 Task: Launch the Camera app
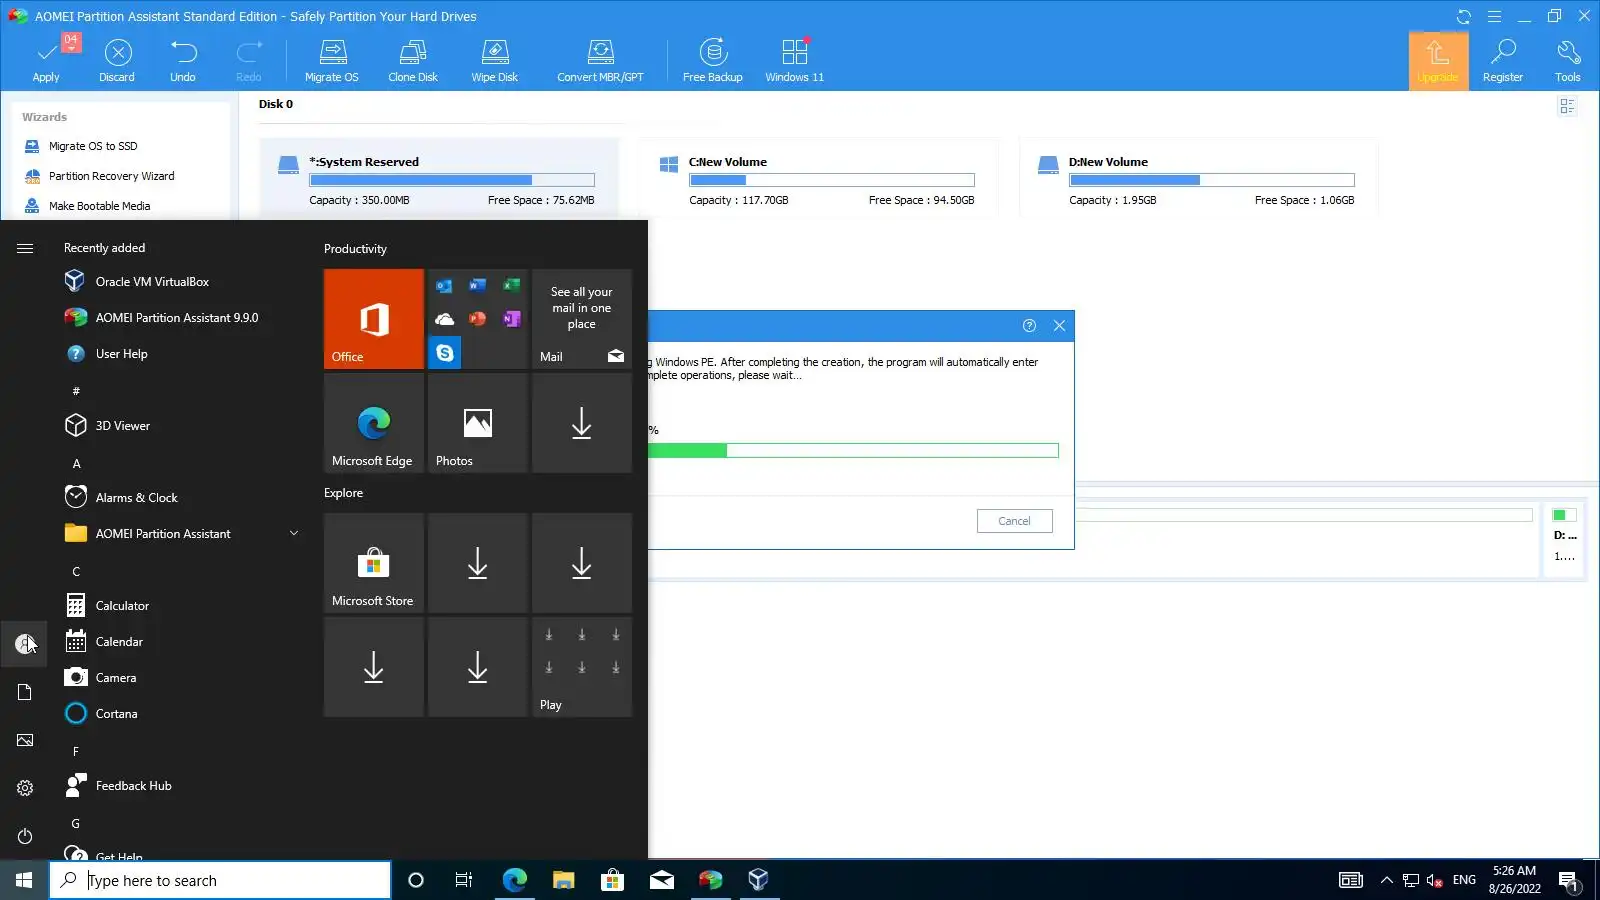coord(115,678)
